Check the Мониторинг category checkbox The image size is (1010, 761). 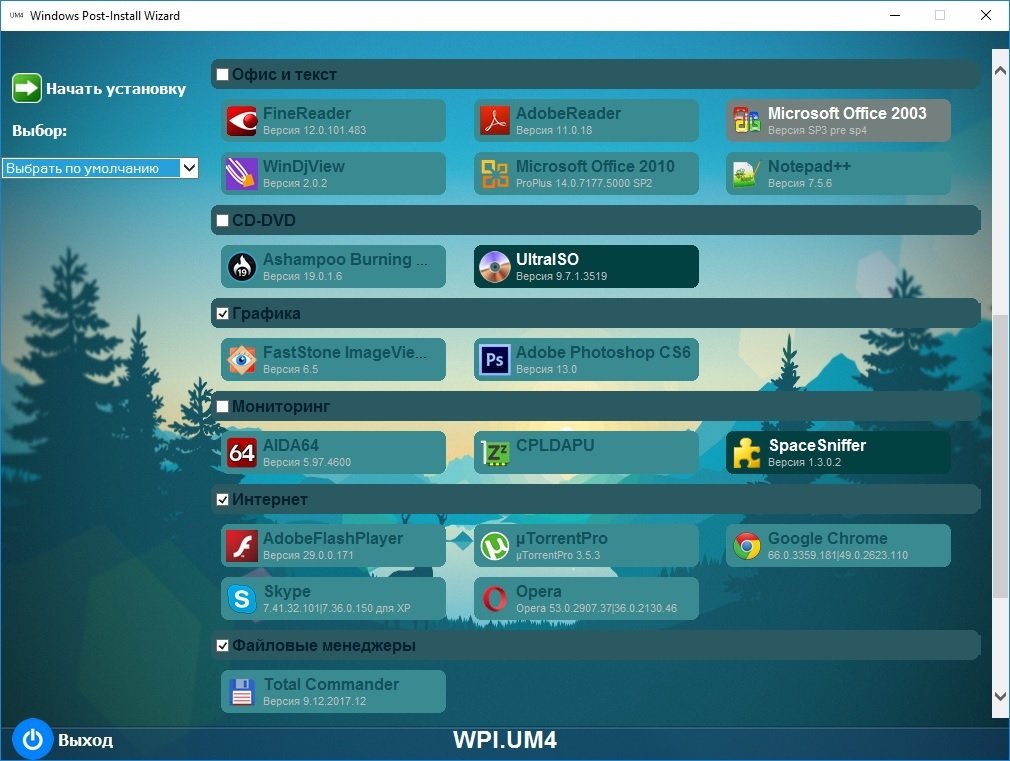point(222,407)
